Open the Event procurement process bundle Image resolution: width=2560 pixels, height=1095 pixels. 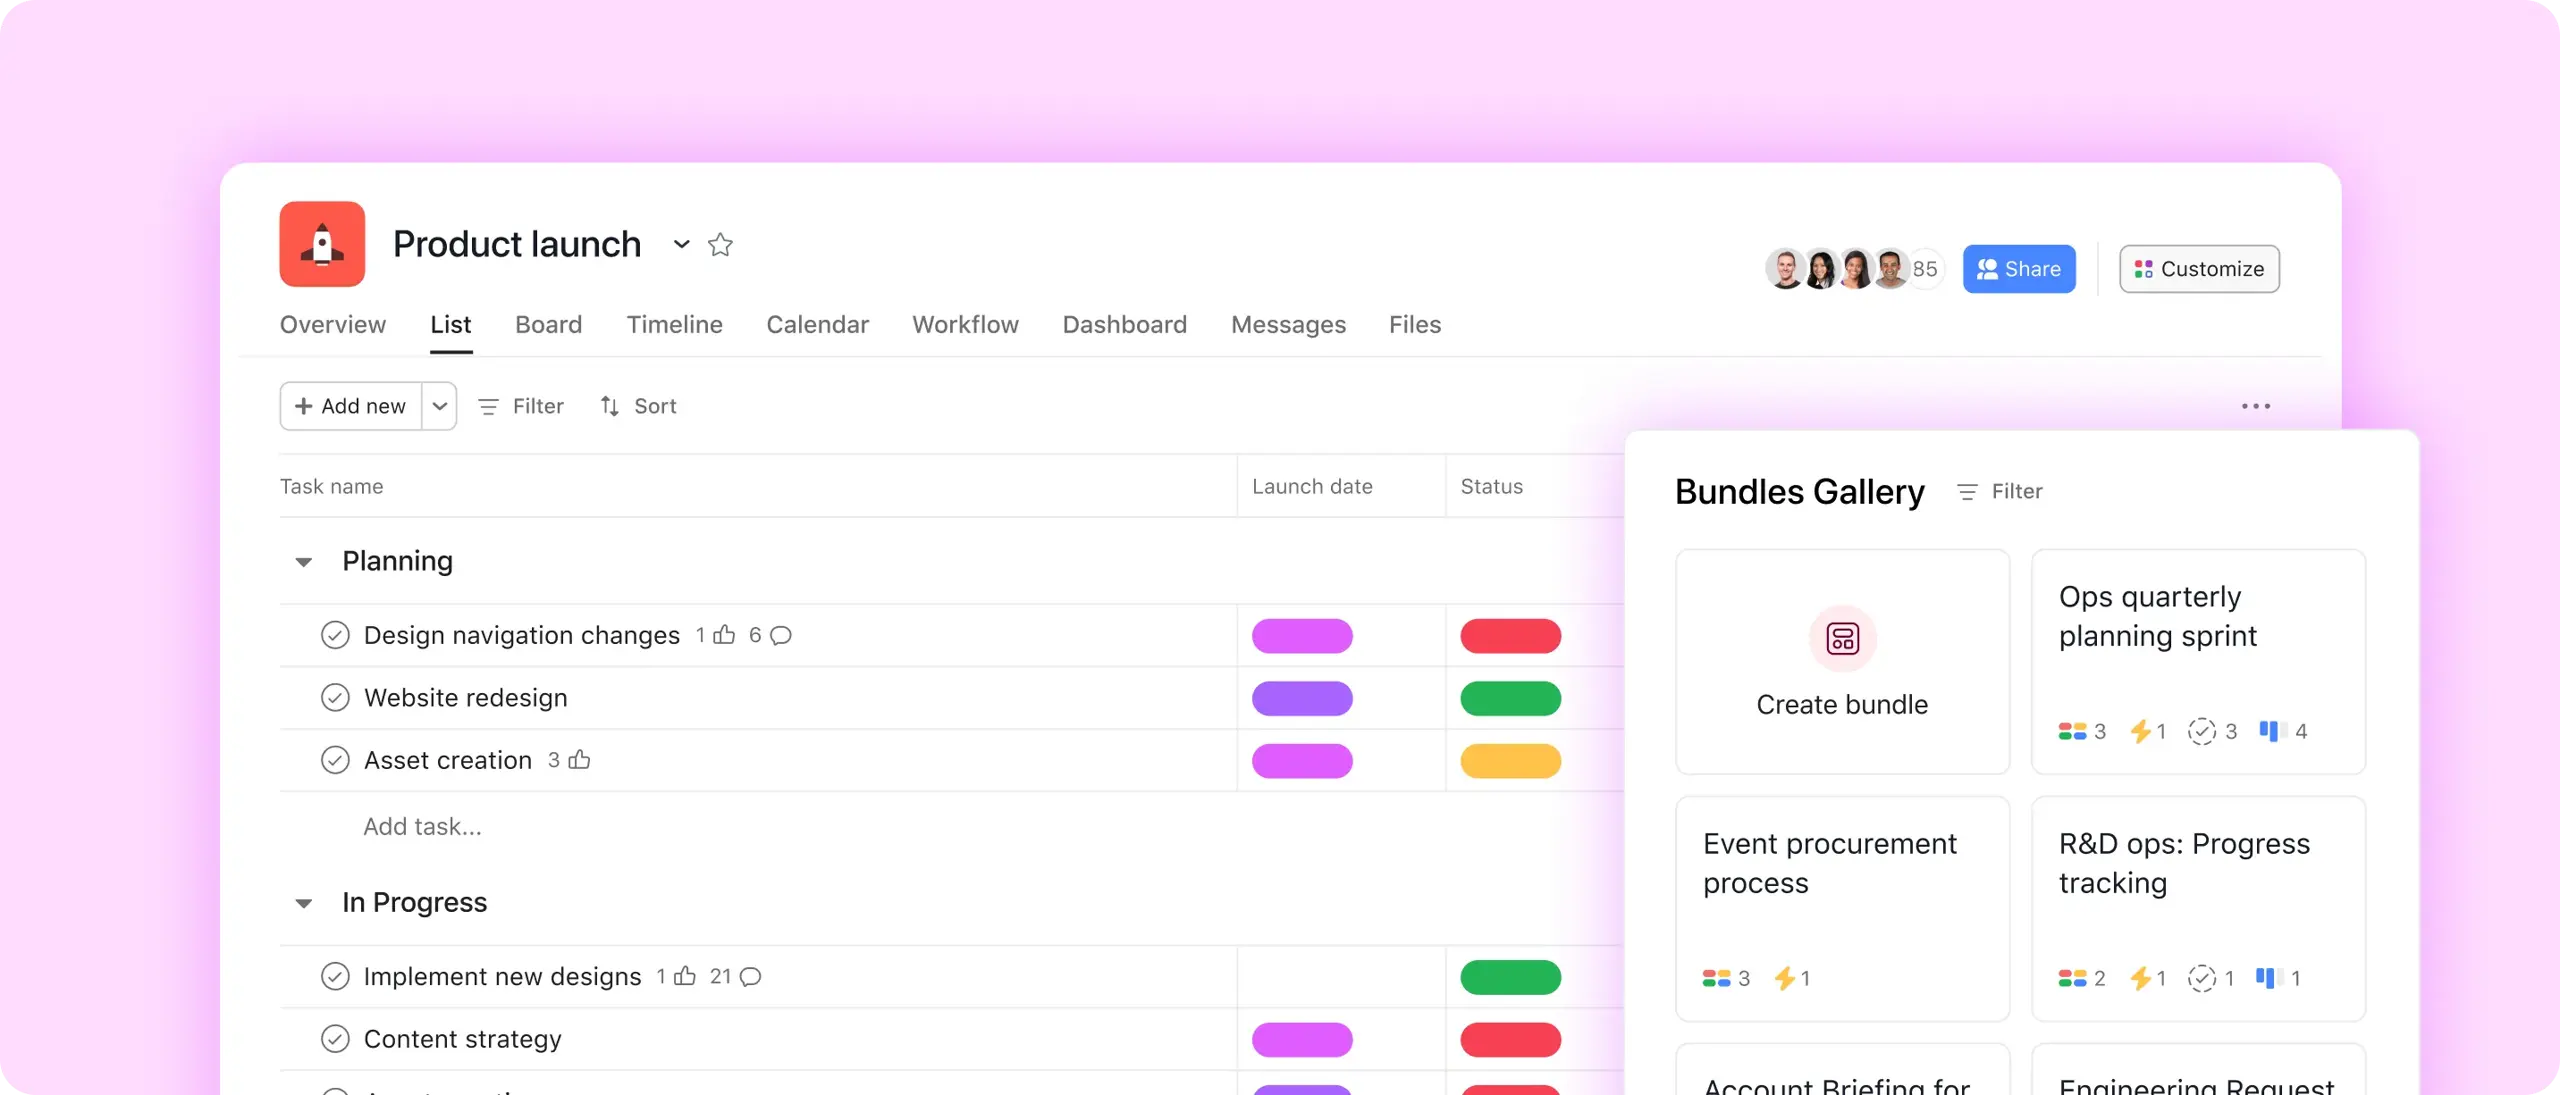(1842, 908)
